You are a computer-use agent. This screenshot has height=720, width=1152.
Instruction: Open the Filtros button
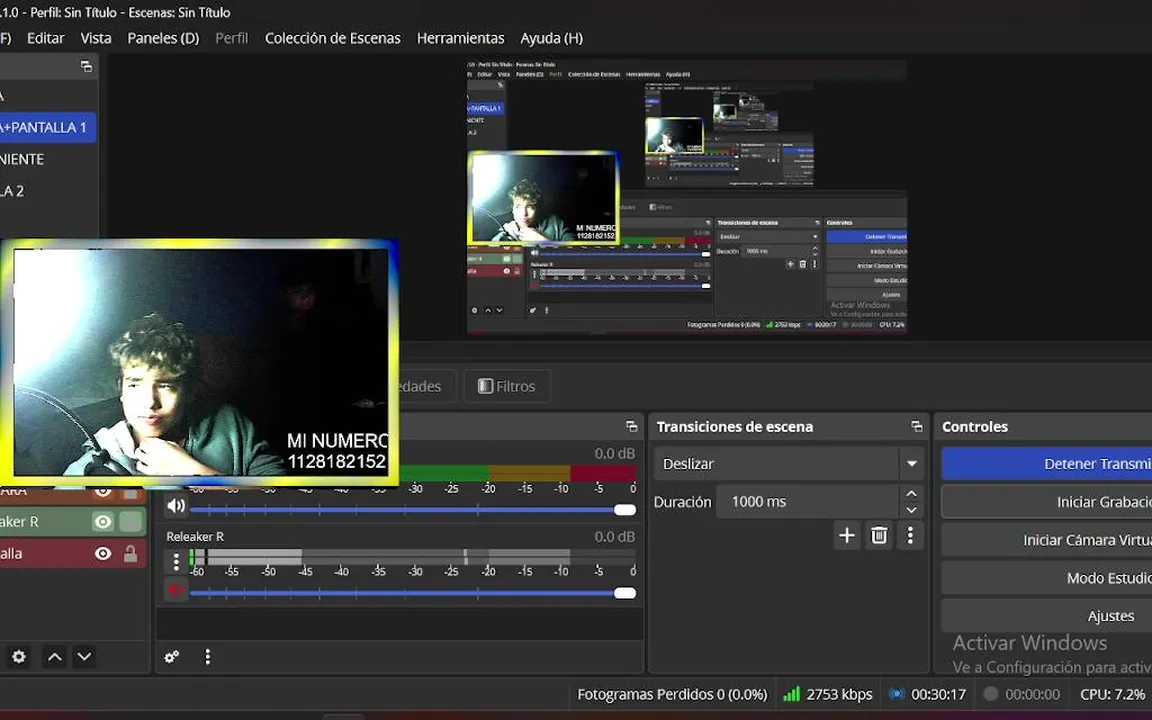tap(507, 386)
